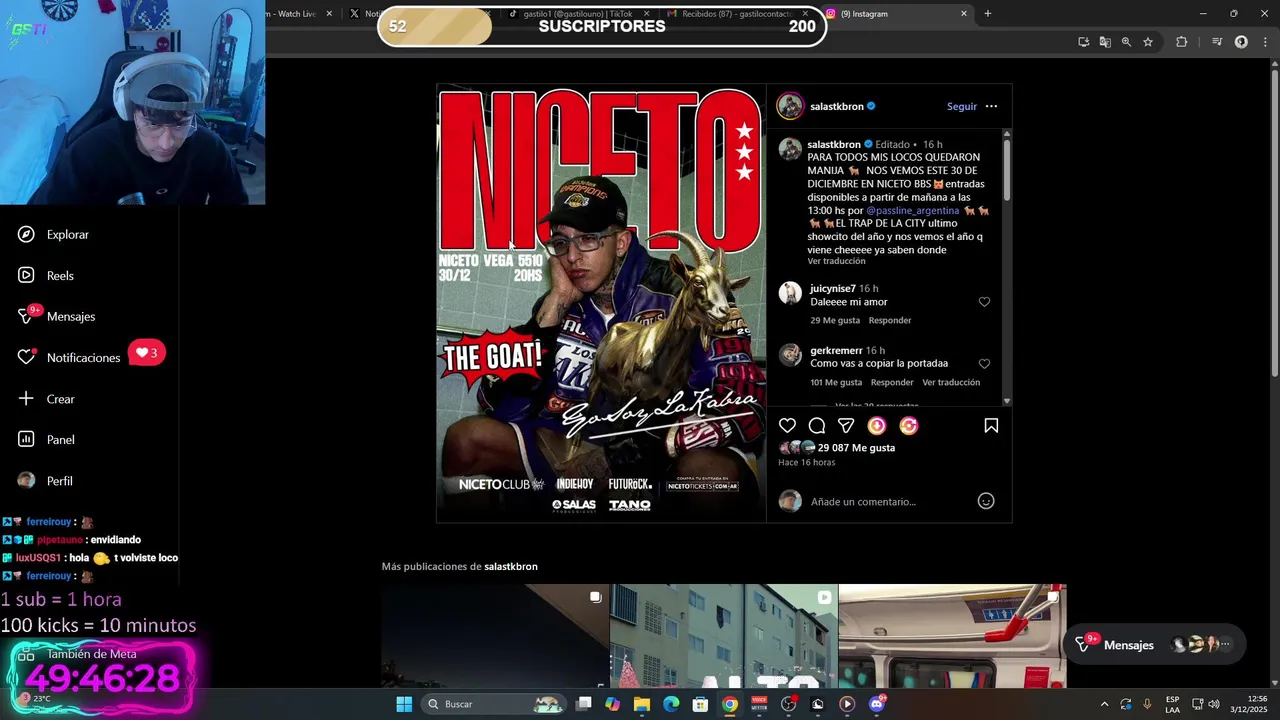Switch to the Recibidos Gmail tab
This screenshot has width=1280, height=720.
click(737, 14)
